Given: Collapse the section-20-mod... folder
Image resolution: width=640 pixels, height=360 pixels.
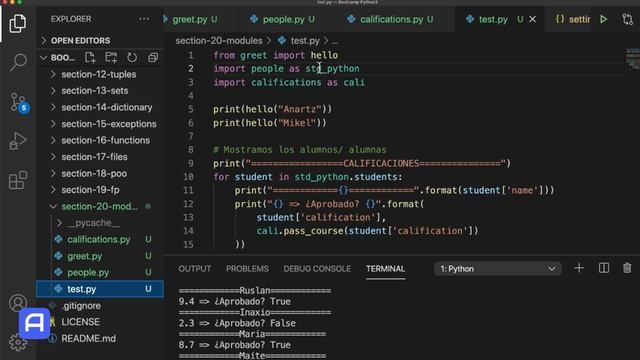Looking at the screenshot, I should tap(100, 207).
